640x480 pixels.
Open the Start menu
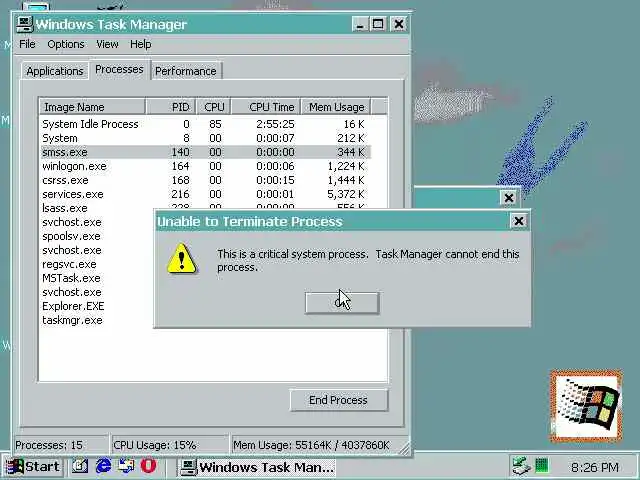33,467
